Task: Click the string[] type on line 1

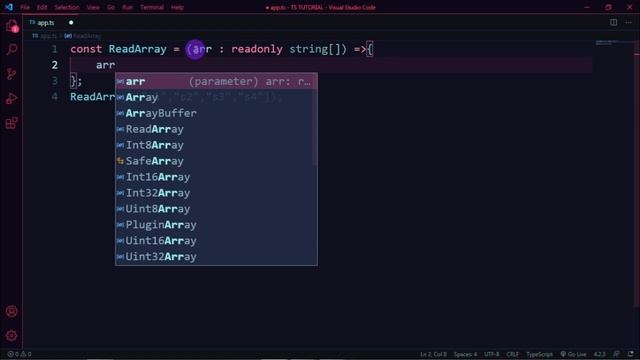Action: point(315,49)
